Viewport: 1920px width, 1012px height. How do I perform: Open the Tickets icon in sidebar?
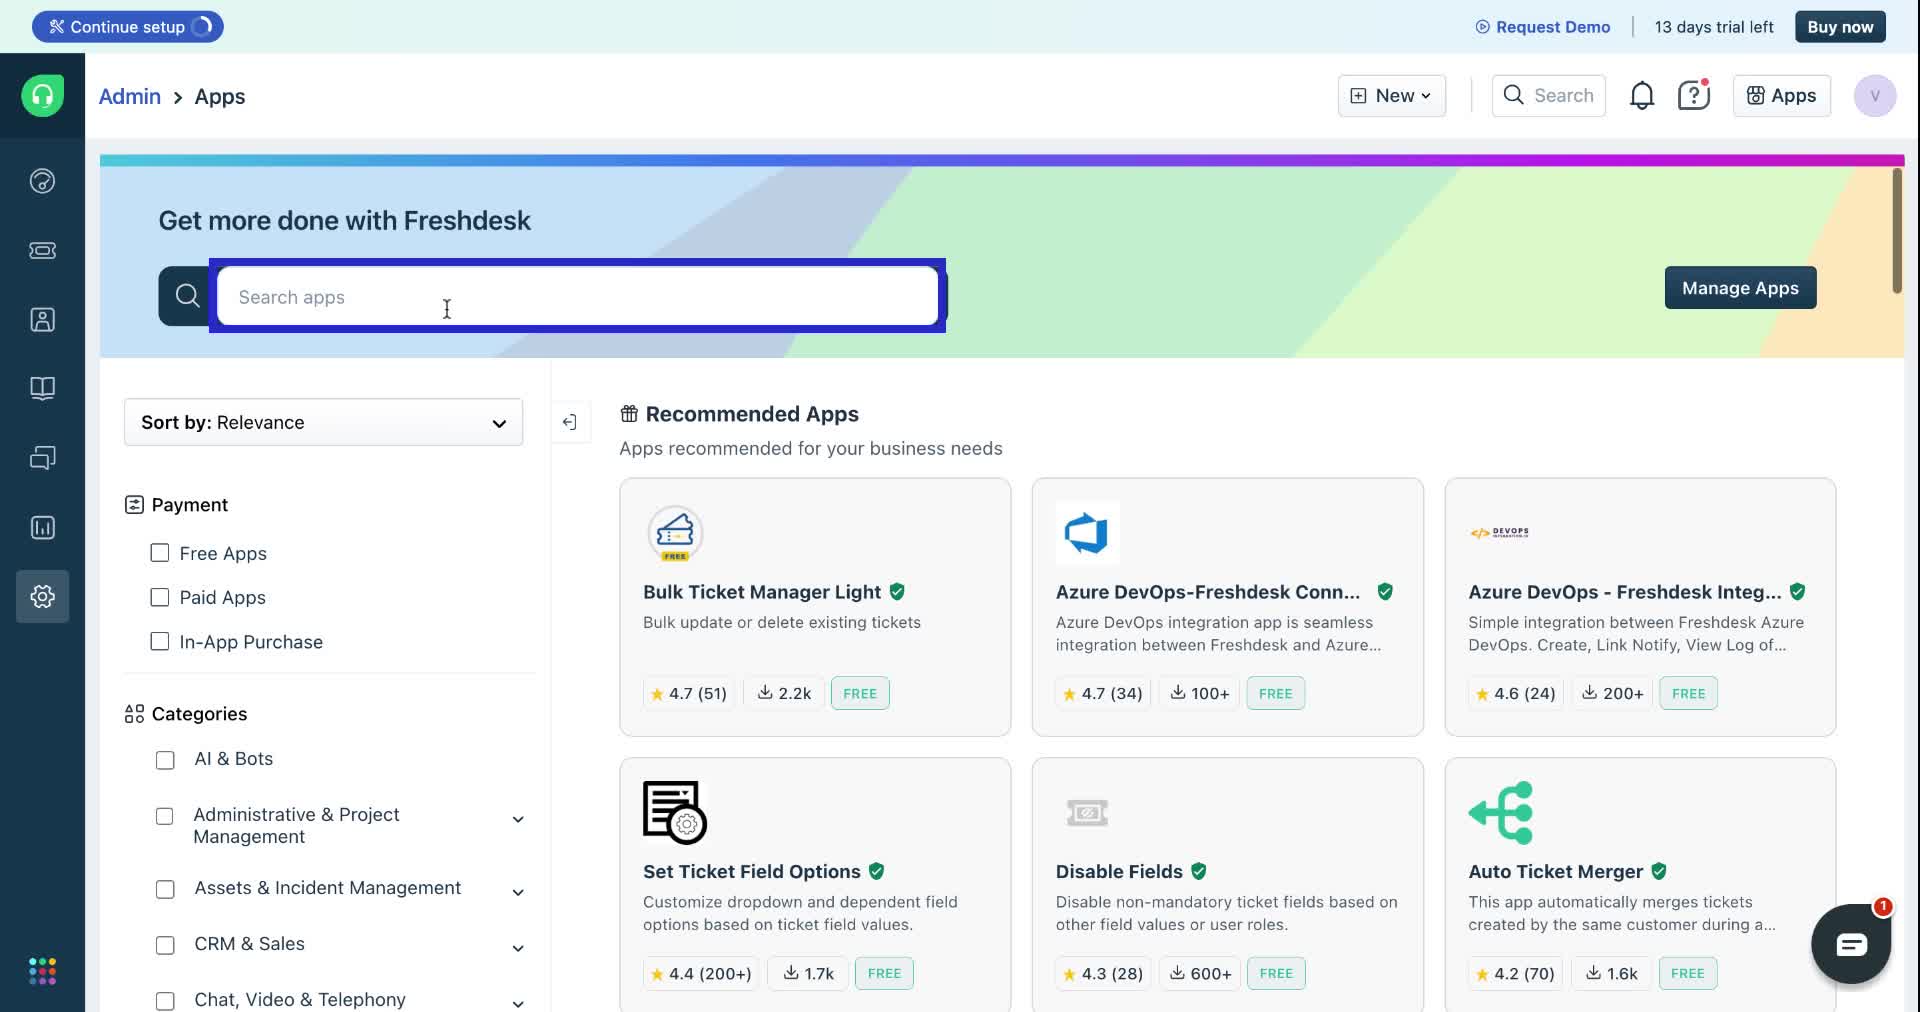click(42, 250)
